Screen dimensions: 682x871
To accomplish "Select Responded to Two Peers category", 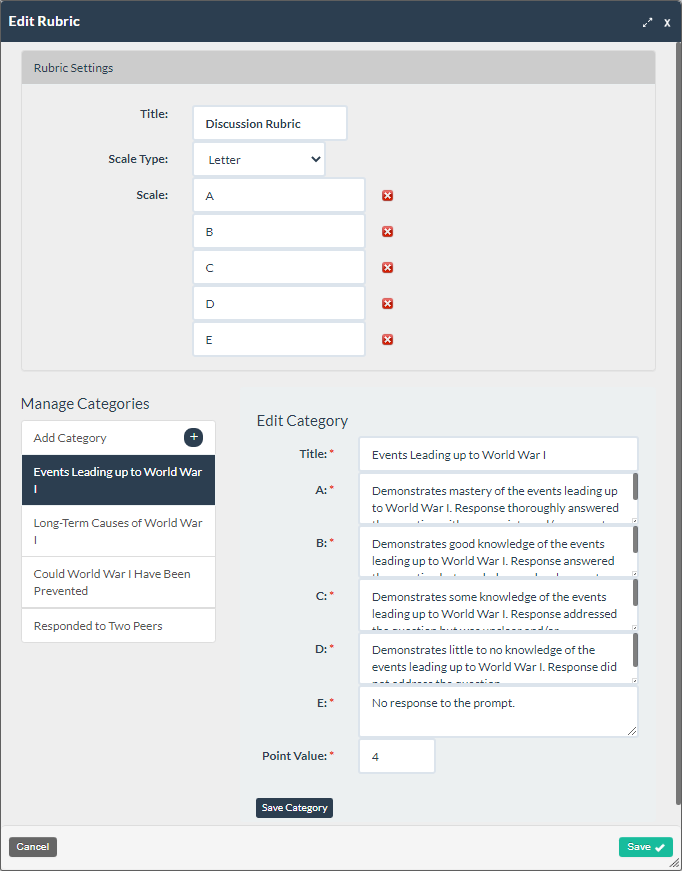I will point(118,625).
